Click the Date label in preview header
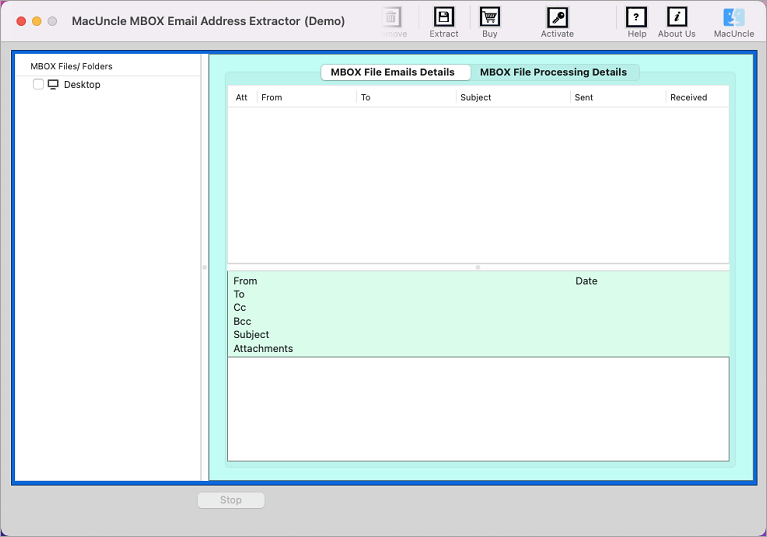Screen dimensions: 767x537 point(586,281)
